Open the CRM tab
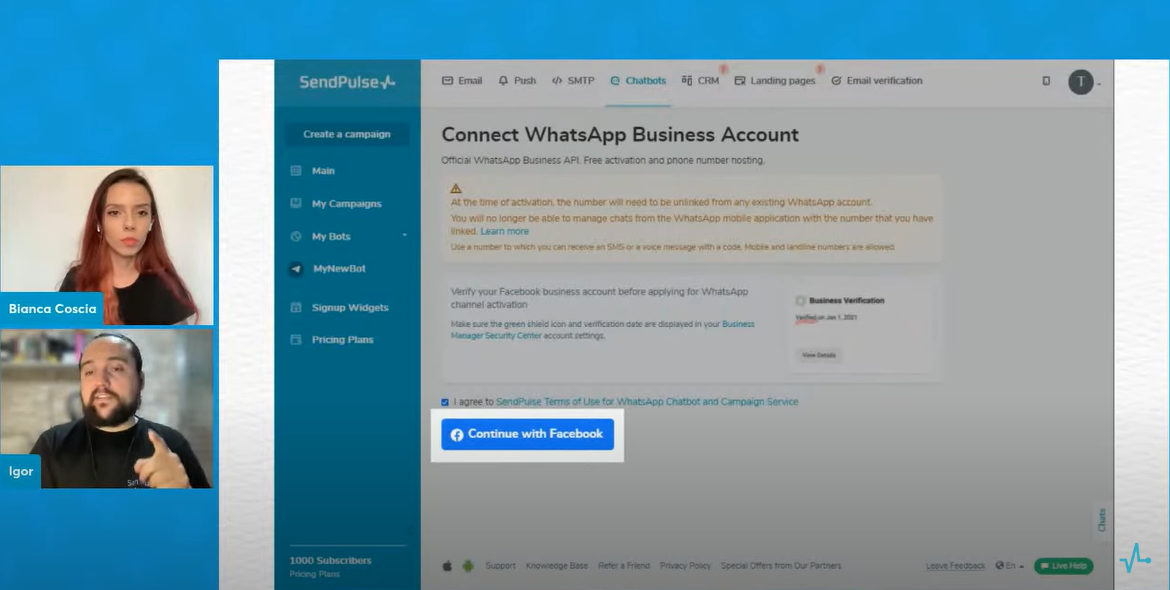 (700, 81)
